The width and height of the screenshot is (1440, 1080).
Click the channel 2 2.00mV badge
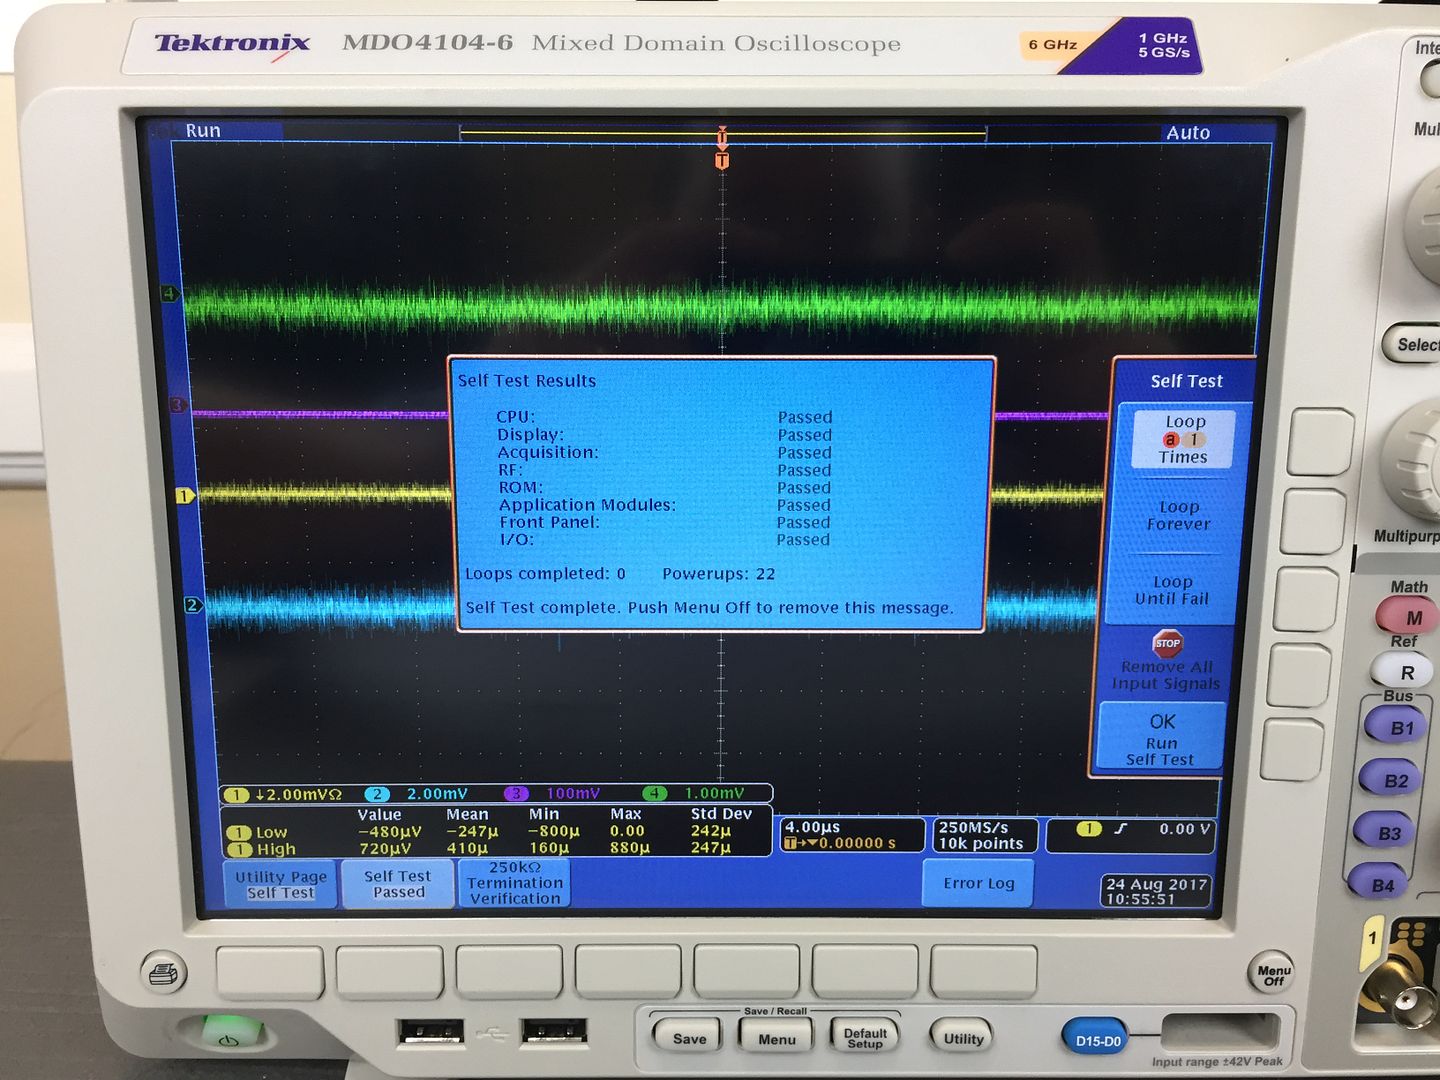click(x=416, y=794)
